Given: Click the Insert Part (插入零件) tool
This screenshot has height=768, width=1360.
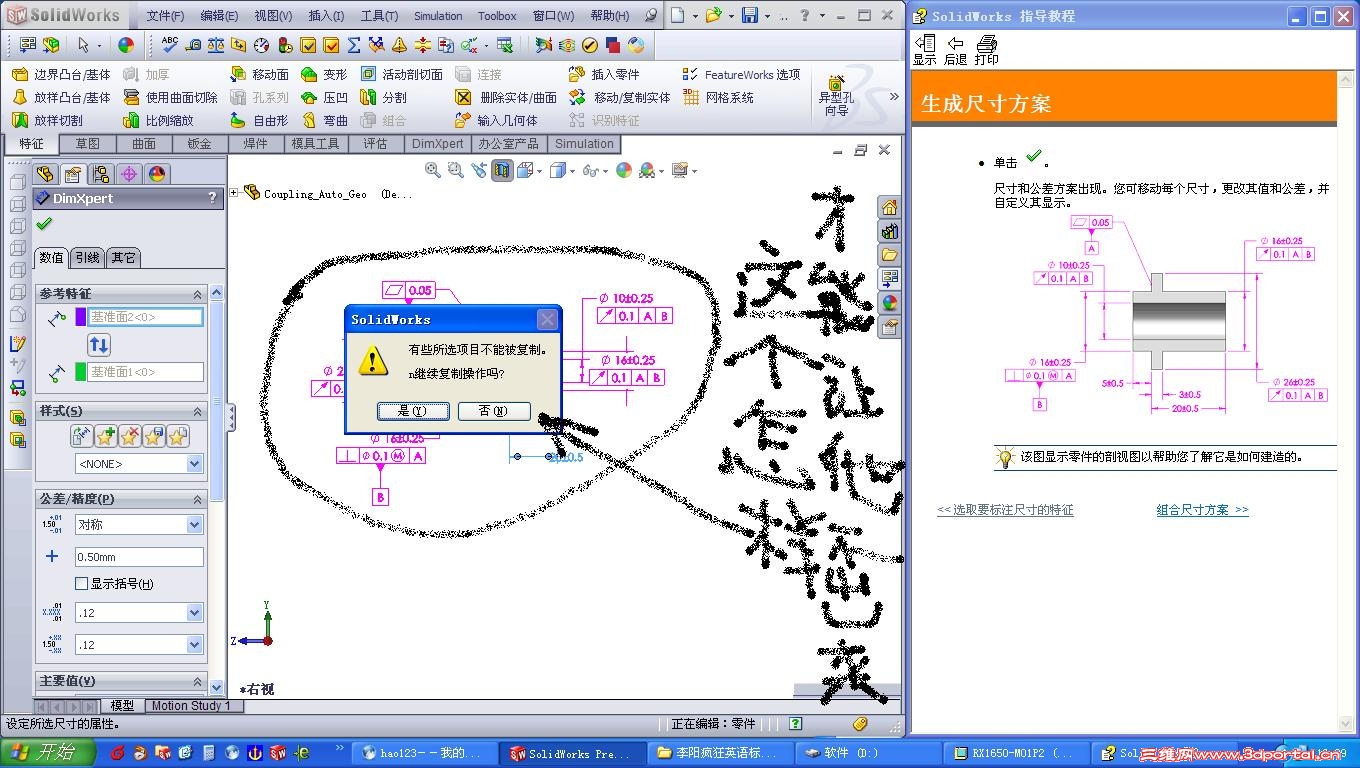Looking at the screenshot, I should coord(604,74).
